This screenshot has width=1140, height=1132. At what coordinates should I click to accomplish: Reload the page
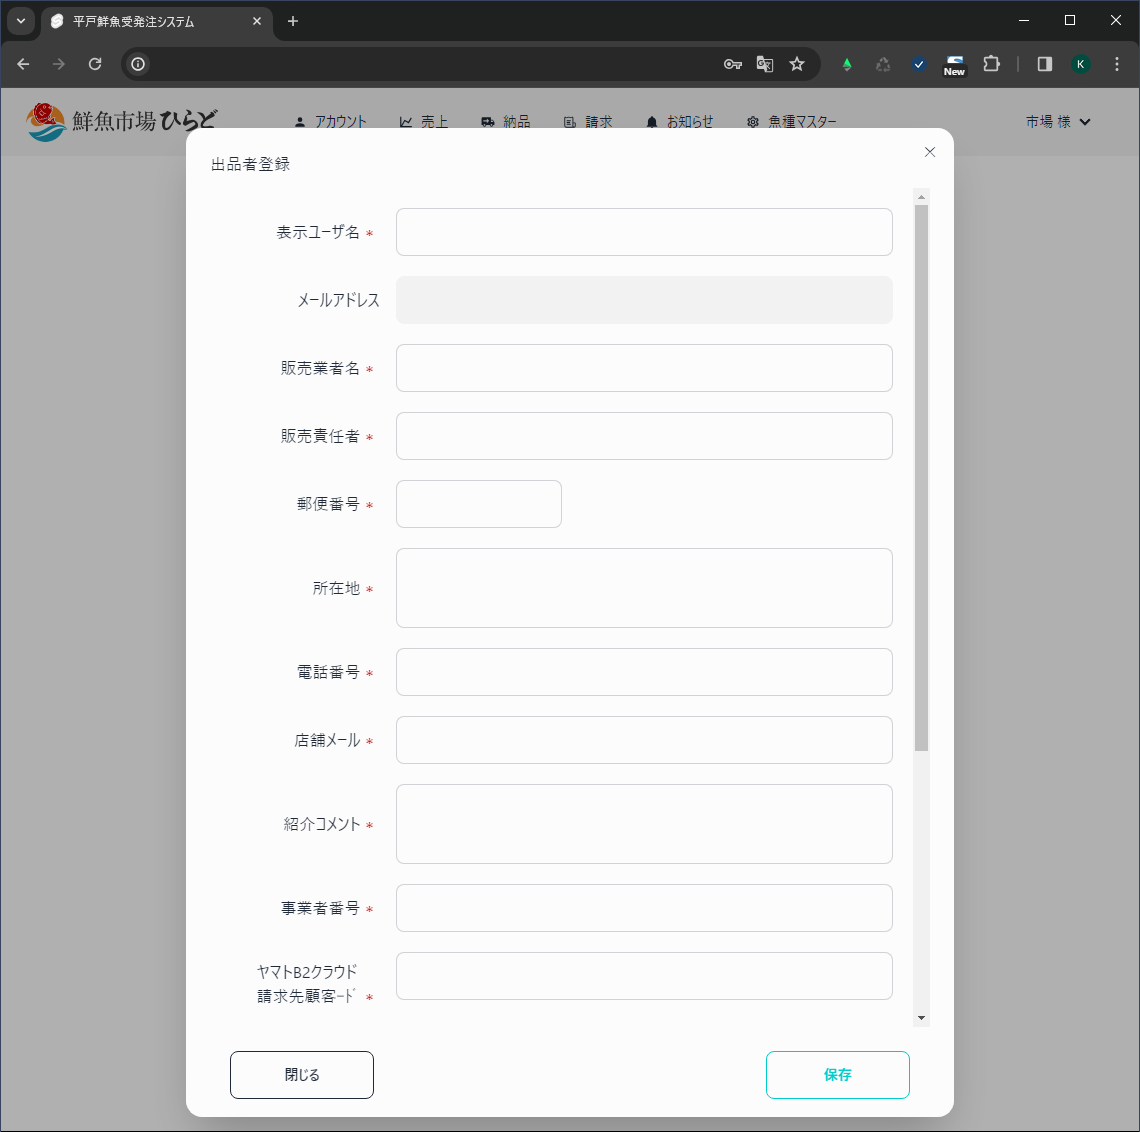tap(95, 64)
